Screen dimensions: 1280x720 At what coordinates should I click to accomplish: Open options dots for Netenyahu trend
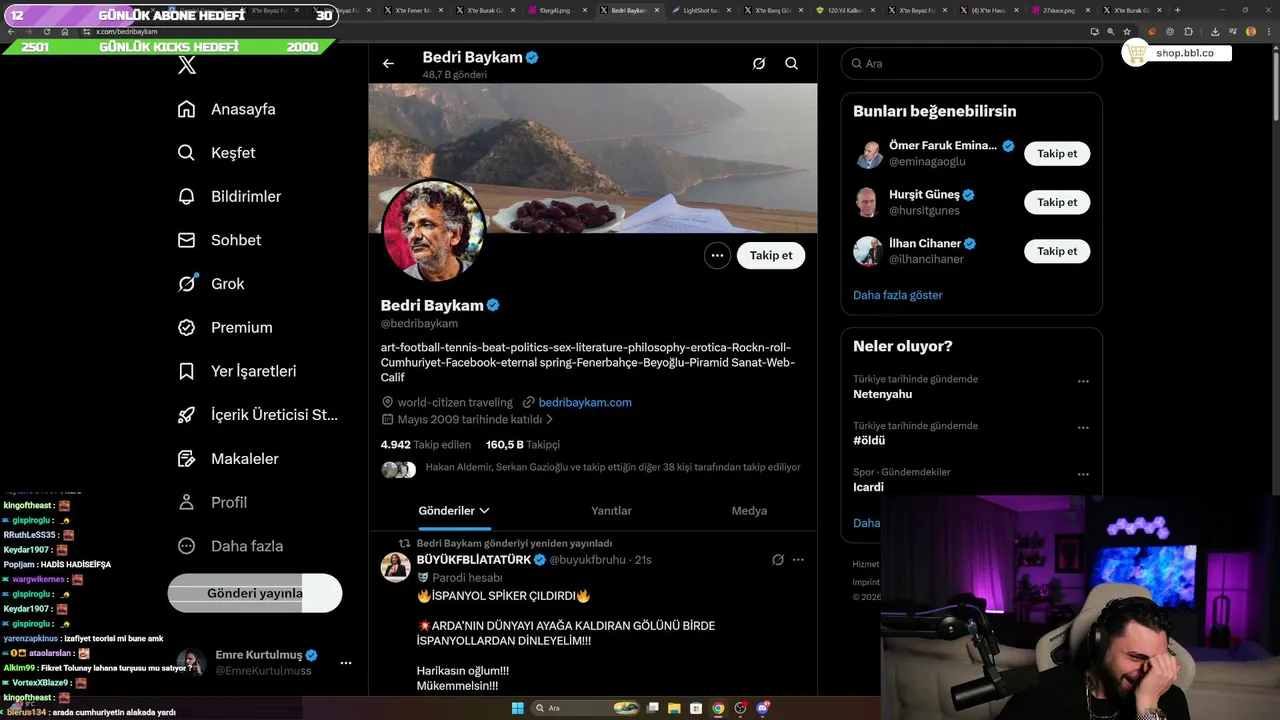pyautogui.click(x=1083, y=381)
